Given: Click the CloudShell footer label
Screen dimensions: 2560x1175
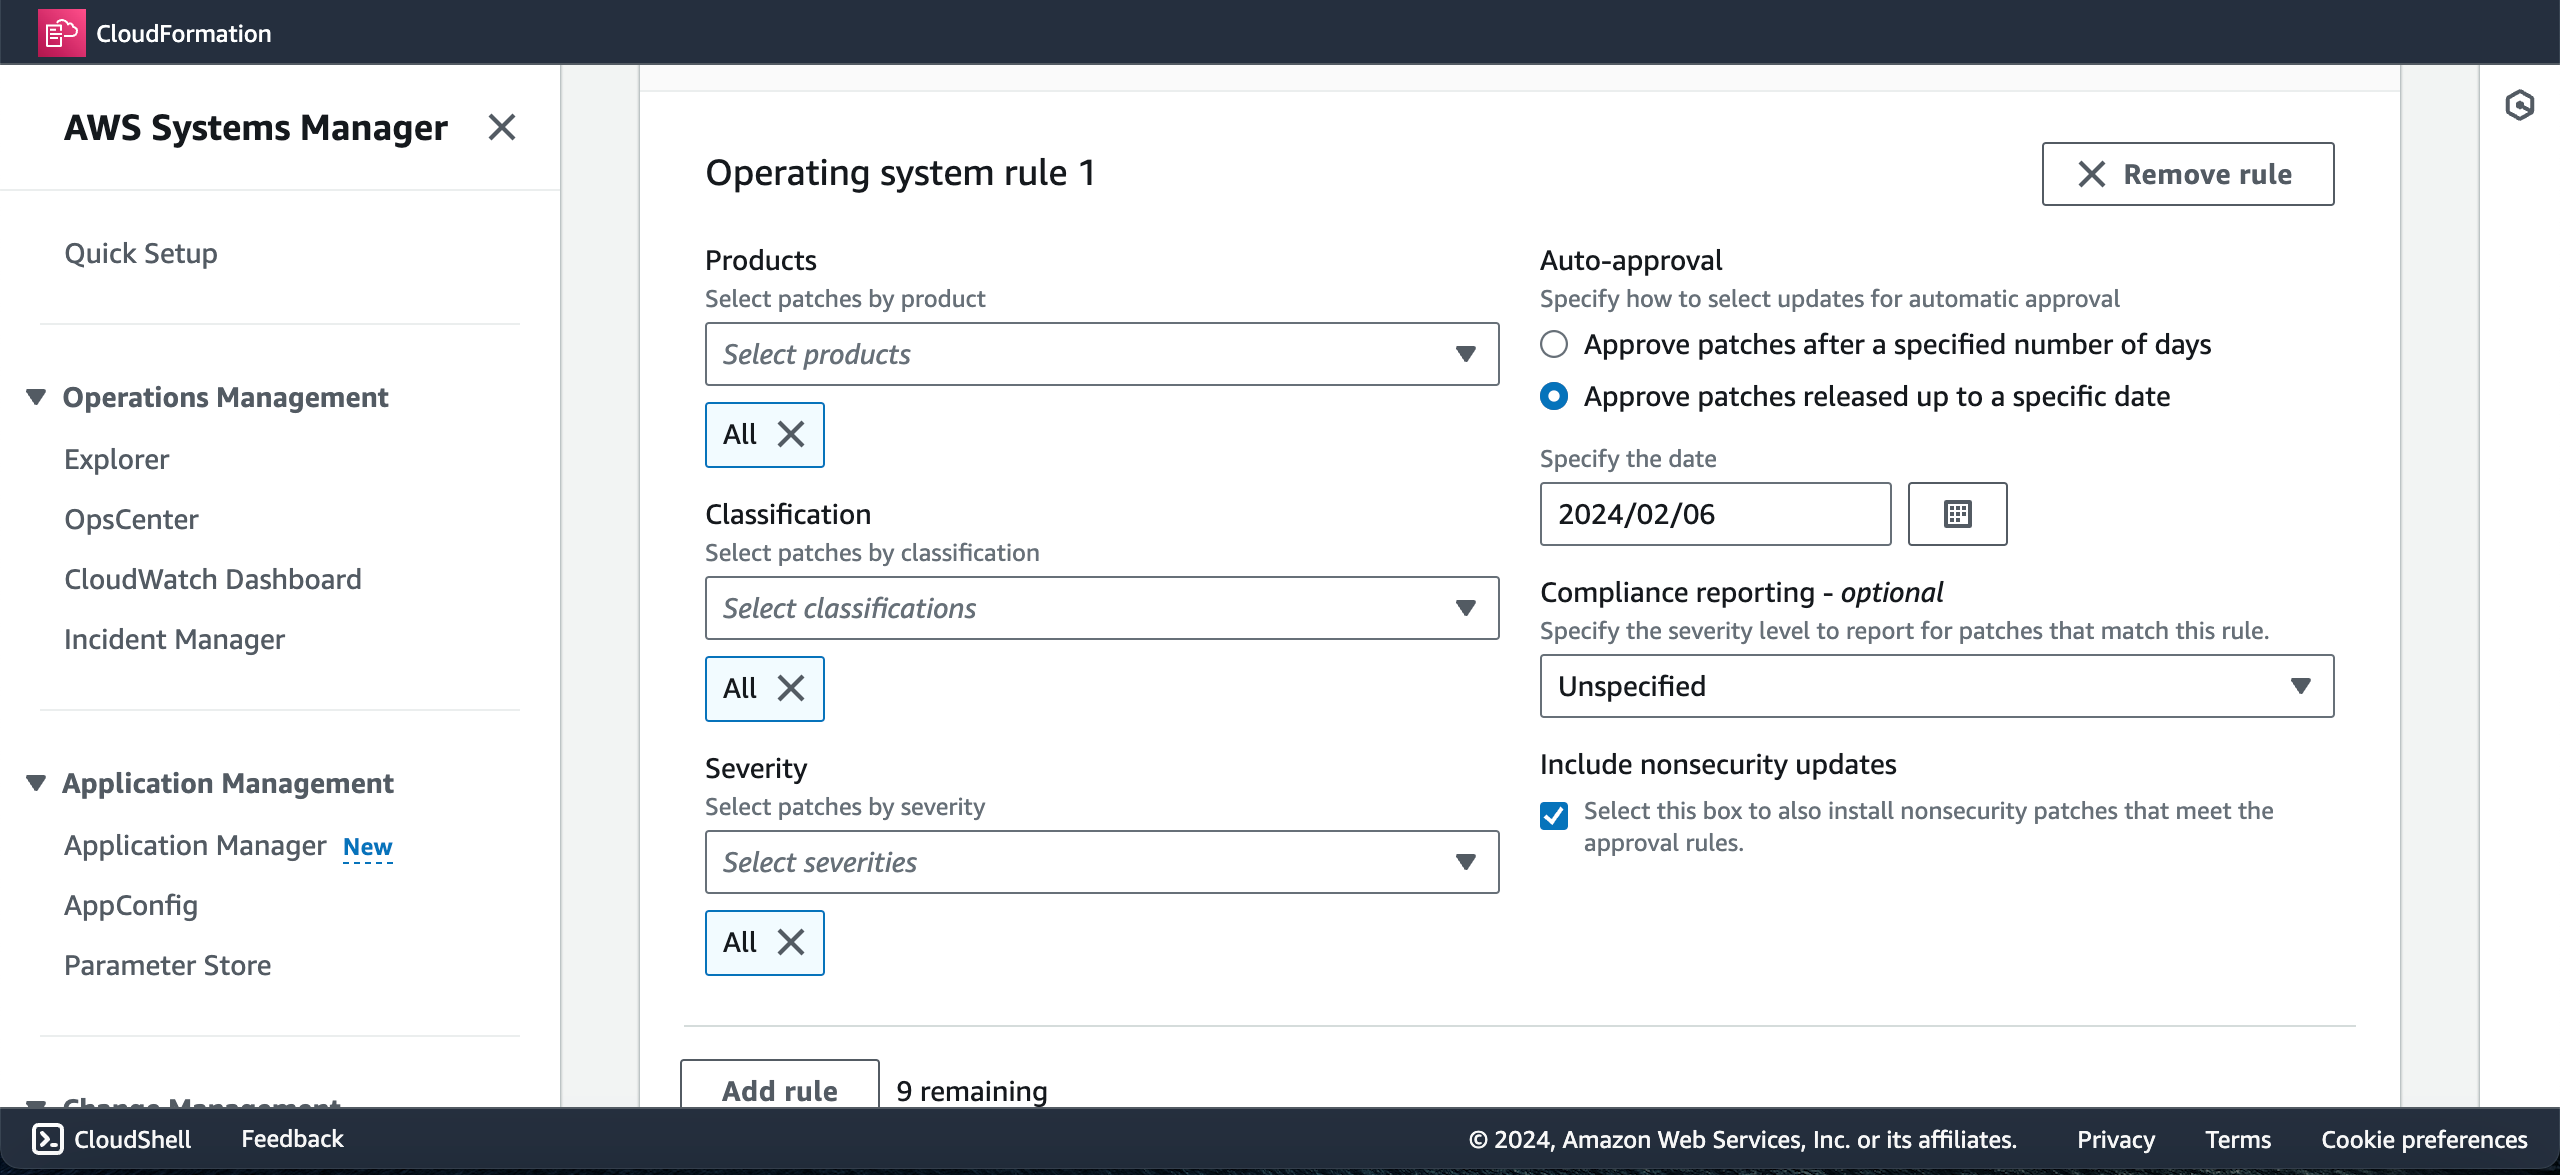Looking at the screenshot, I should pos(133,1139).
